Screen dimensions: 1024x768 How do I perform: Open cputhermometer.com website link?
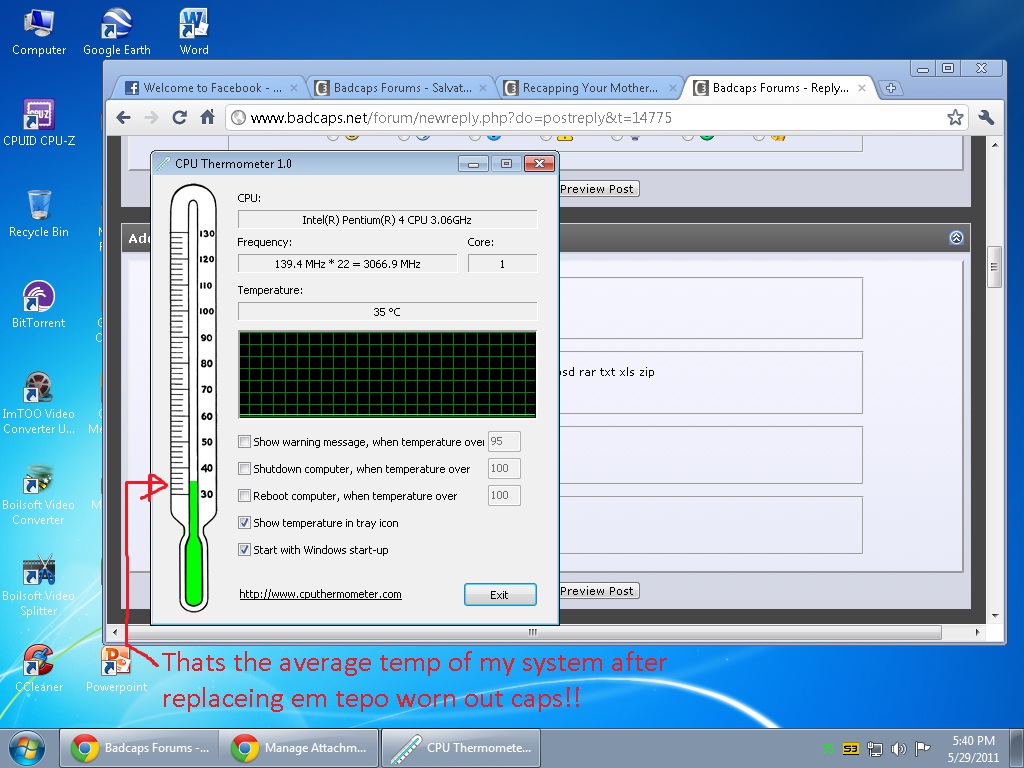point(320,594)
